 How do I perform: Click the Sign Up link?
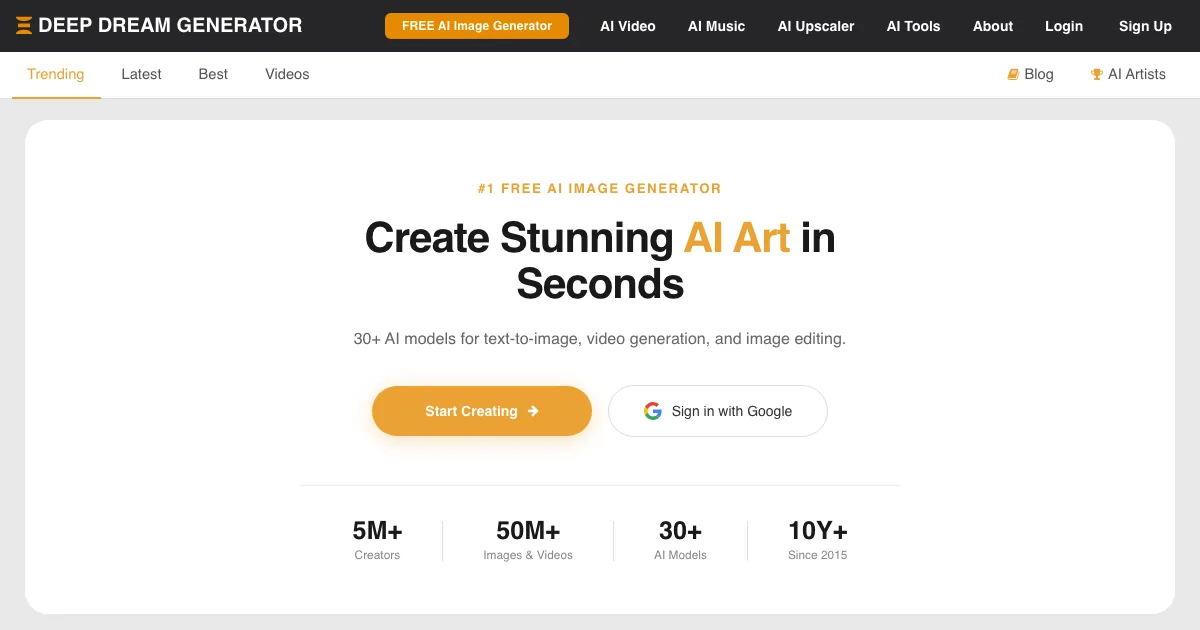[1145, 26]
